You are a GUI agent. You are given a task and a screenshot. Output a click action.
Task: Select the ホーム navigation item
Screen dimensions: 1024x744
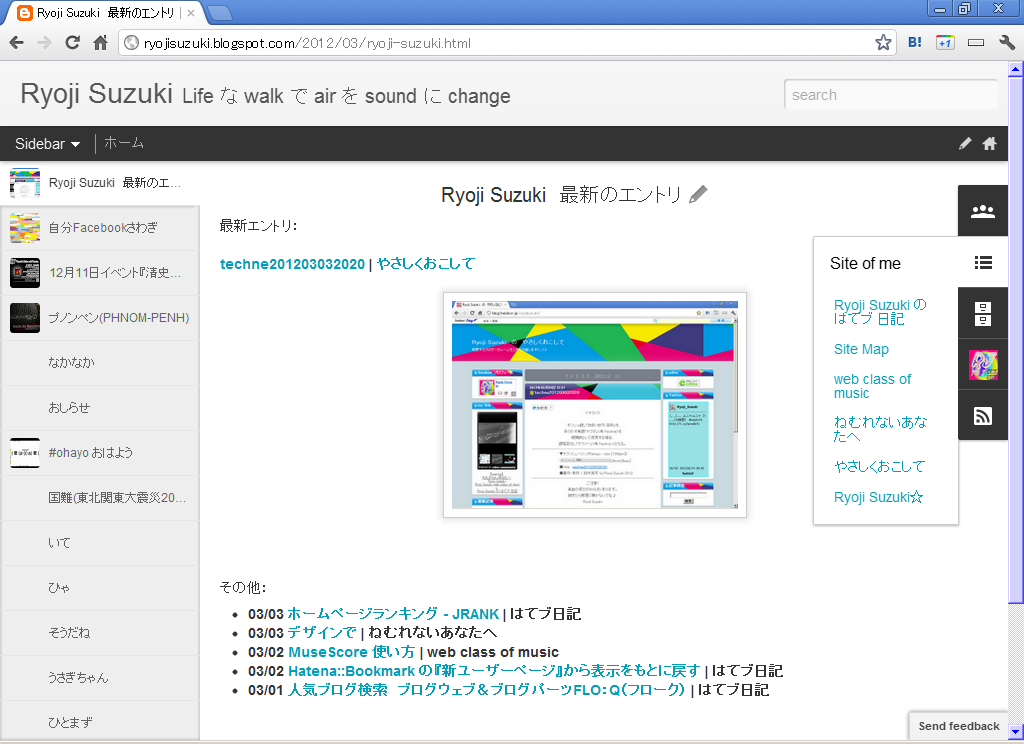click(124, 144)
